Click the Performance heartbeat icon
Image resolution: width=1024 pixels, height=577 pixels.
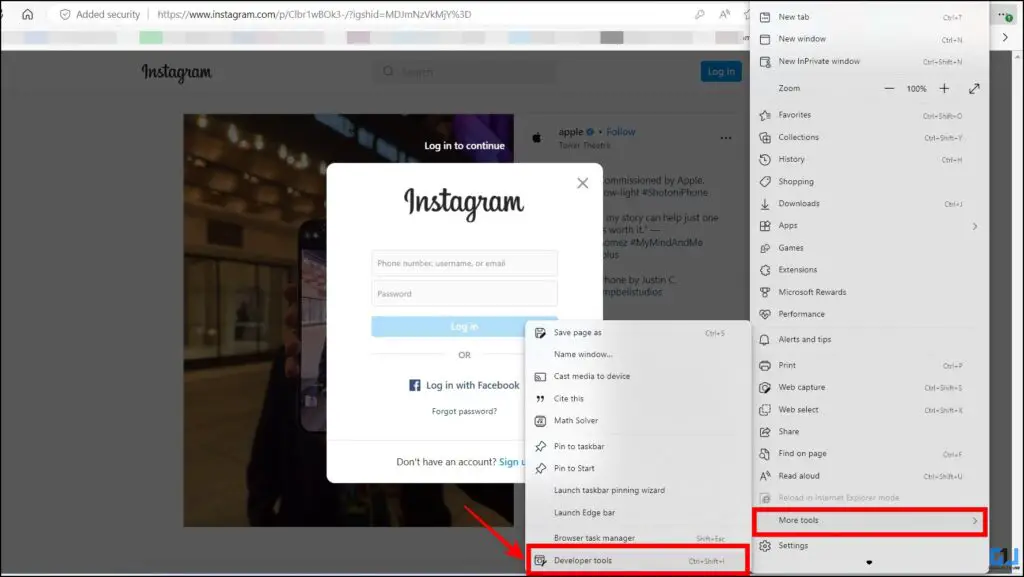coord(765,314)
